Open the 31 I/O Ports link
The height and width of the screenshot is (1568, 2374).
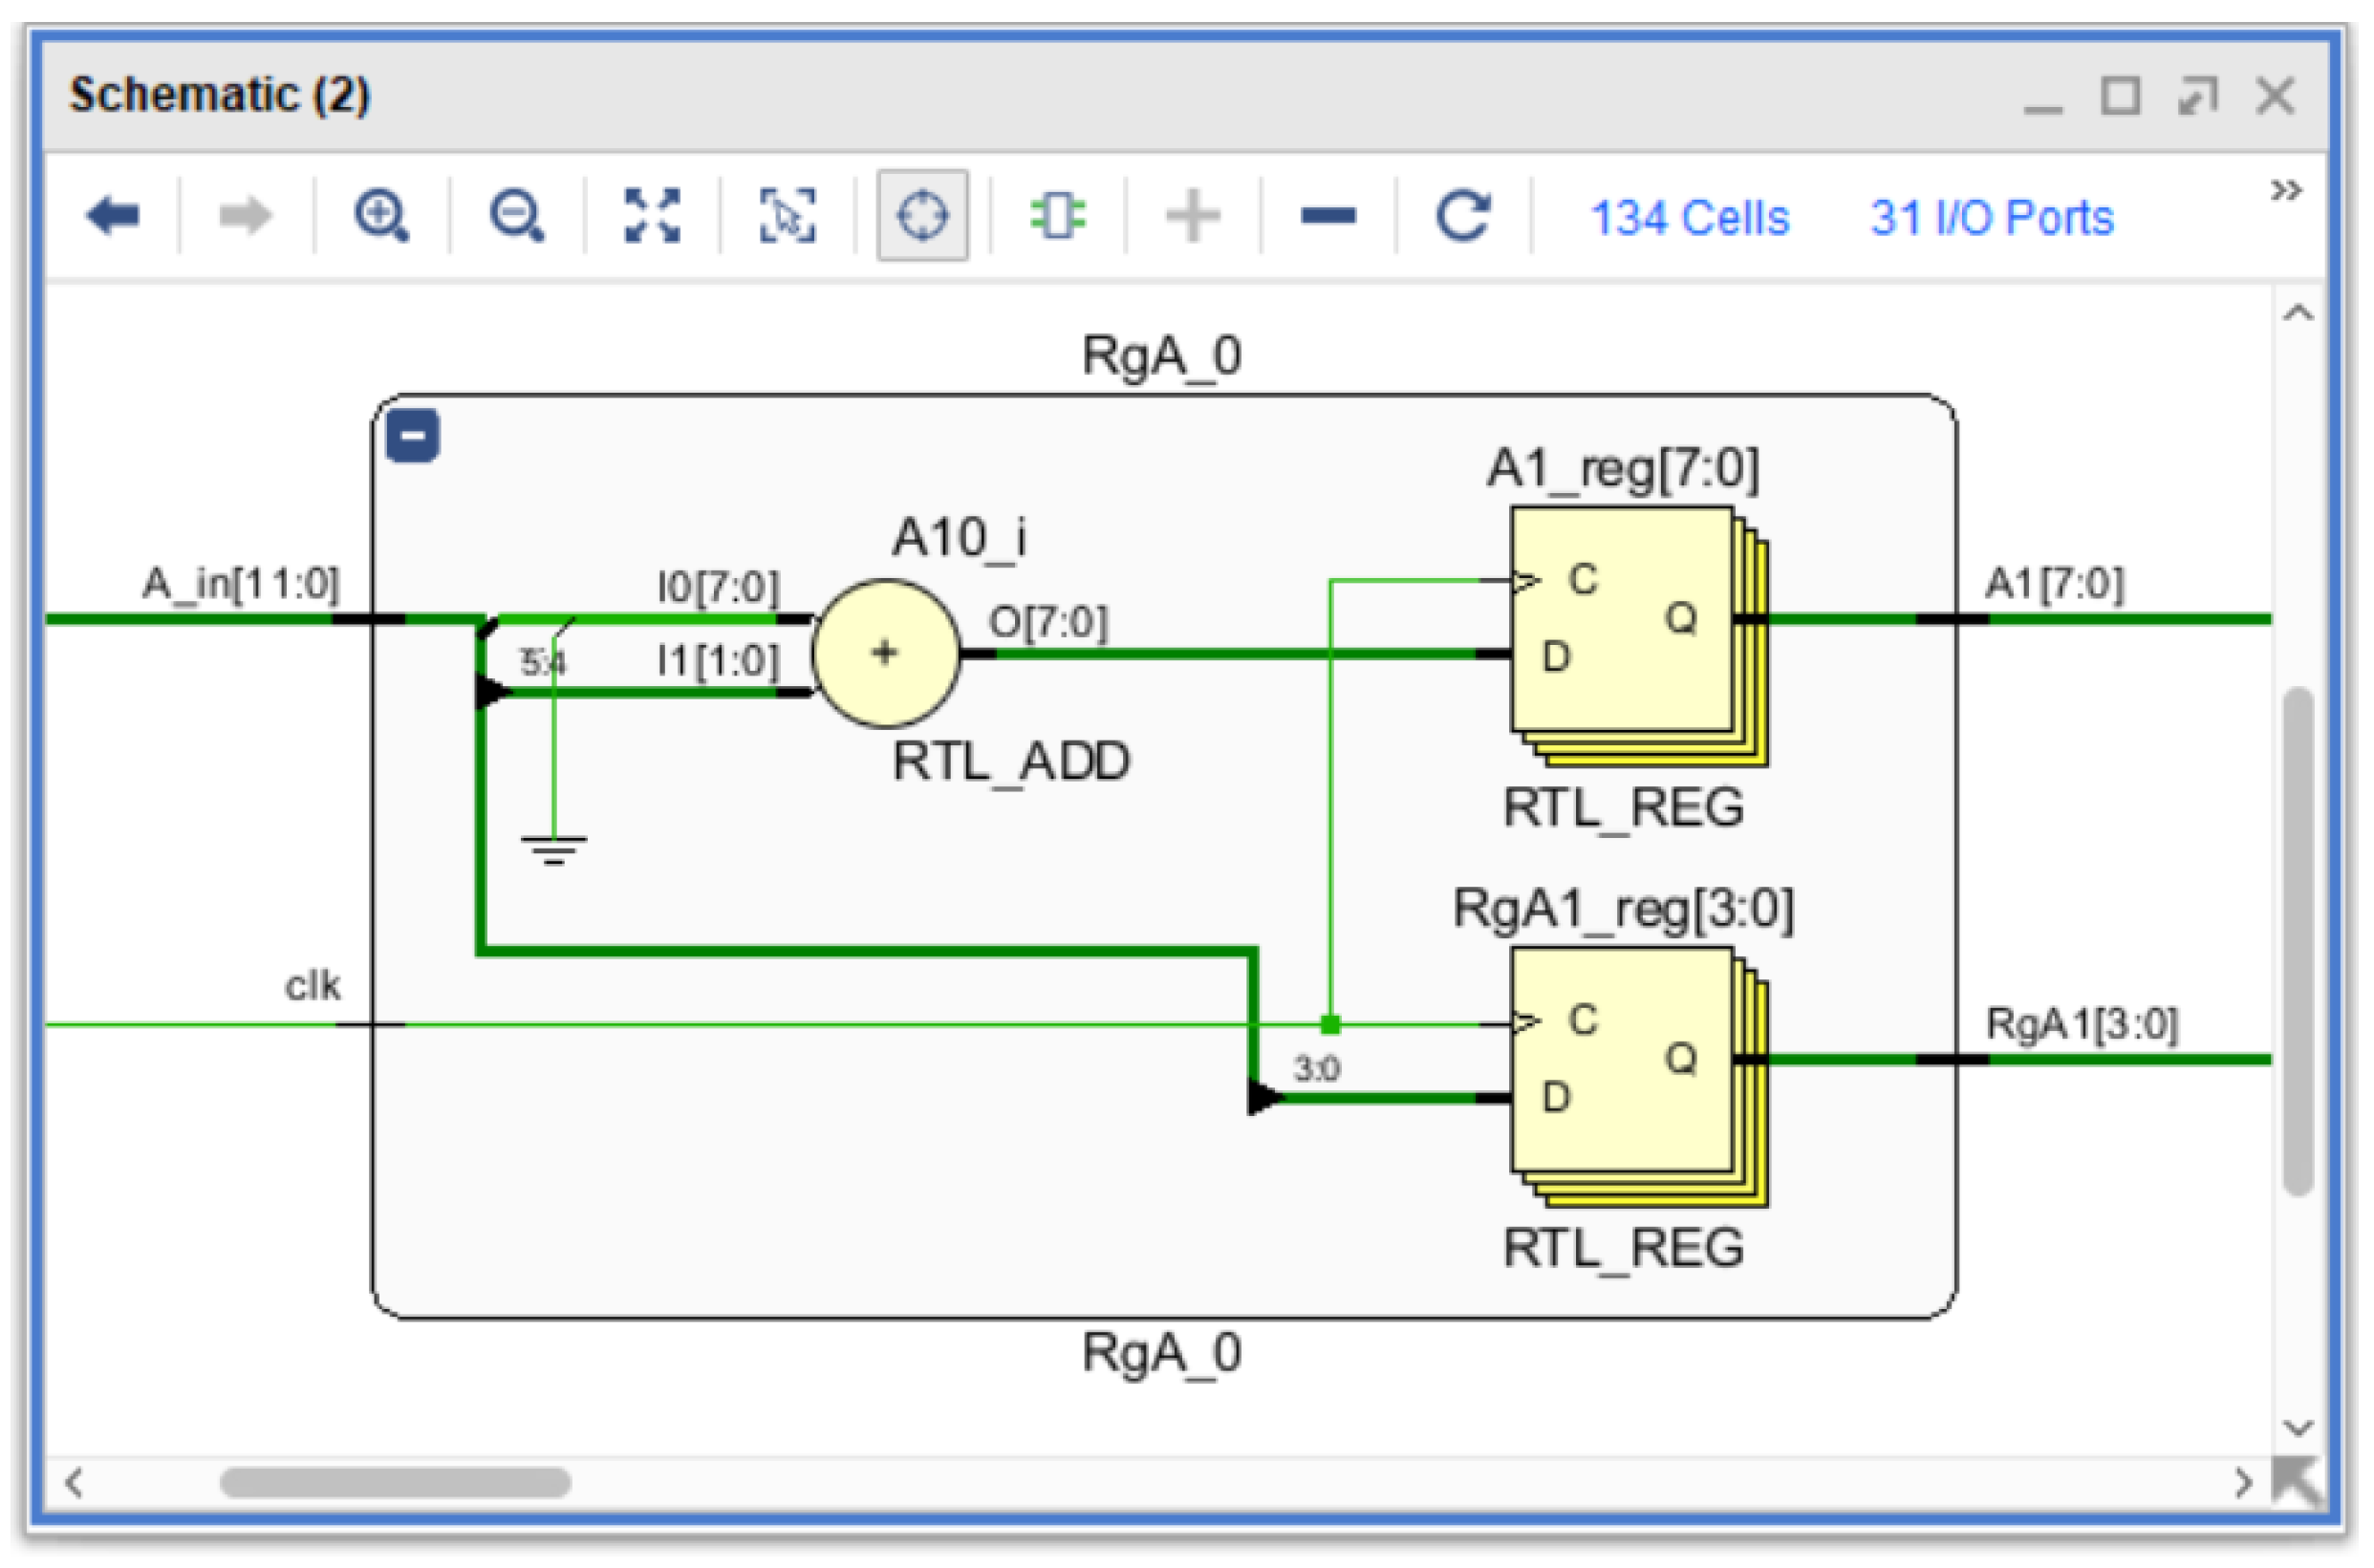pos(1992,218)
